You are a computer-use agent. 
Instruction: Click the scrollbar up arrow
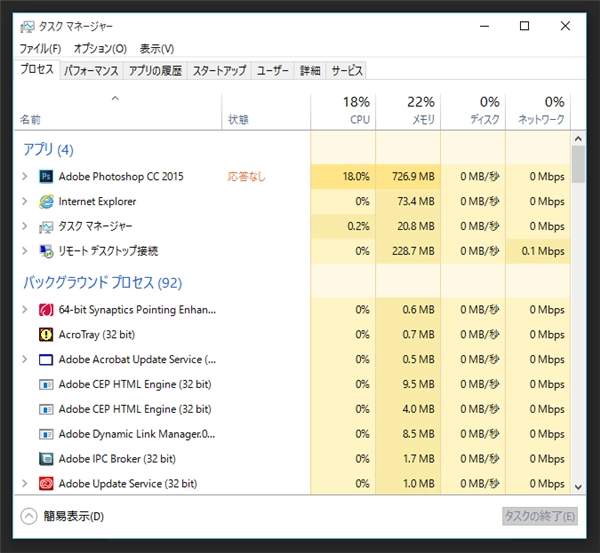pos(578,139)
